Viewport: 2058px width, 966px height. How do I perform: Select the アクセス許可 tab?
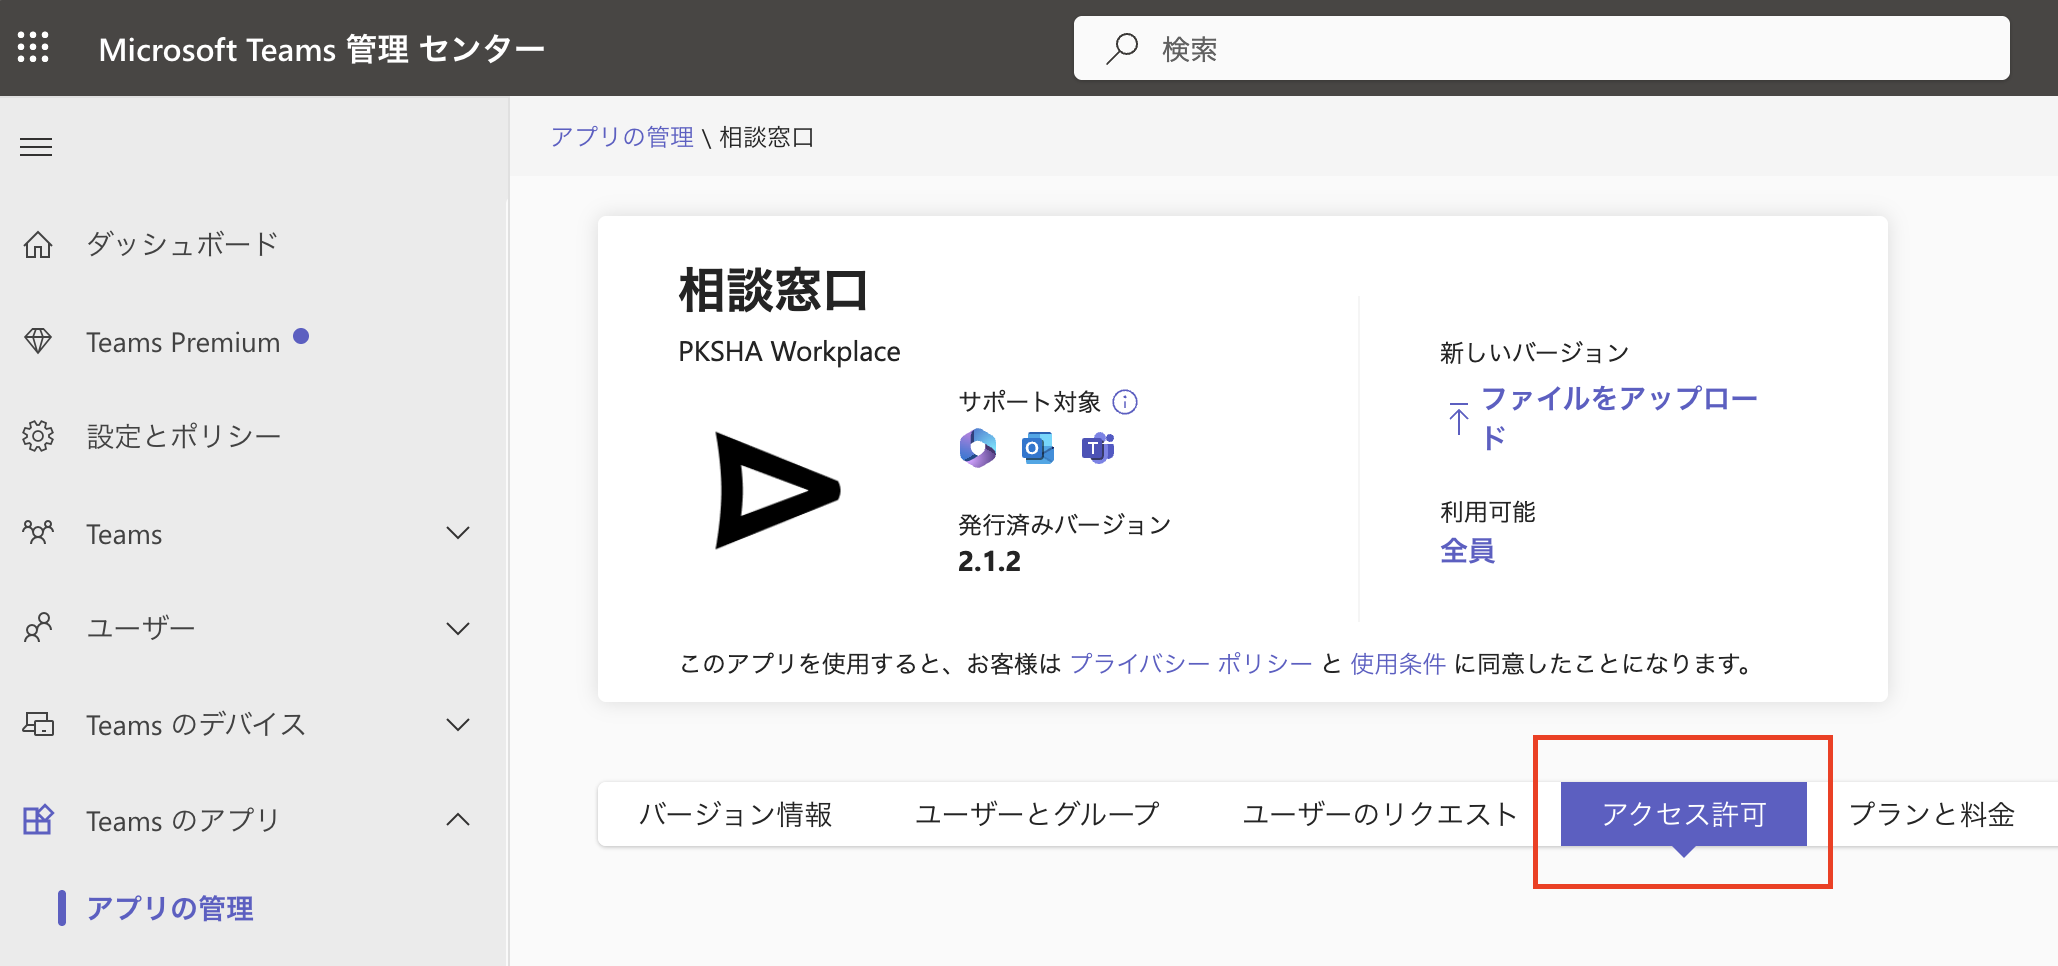click(1684, 815)
